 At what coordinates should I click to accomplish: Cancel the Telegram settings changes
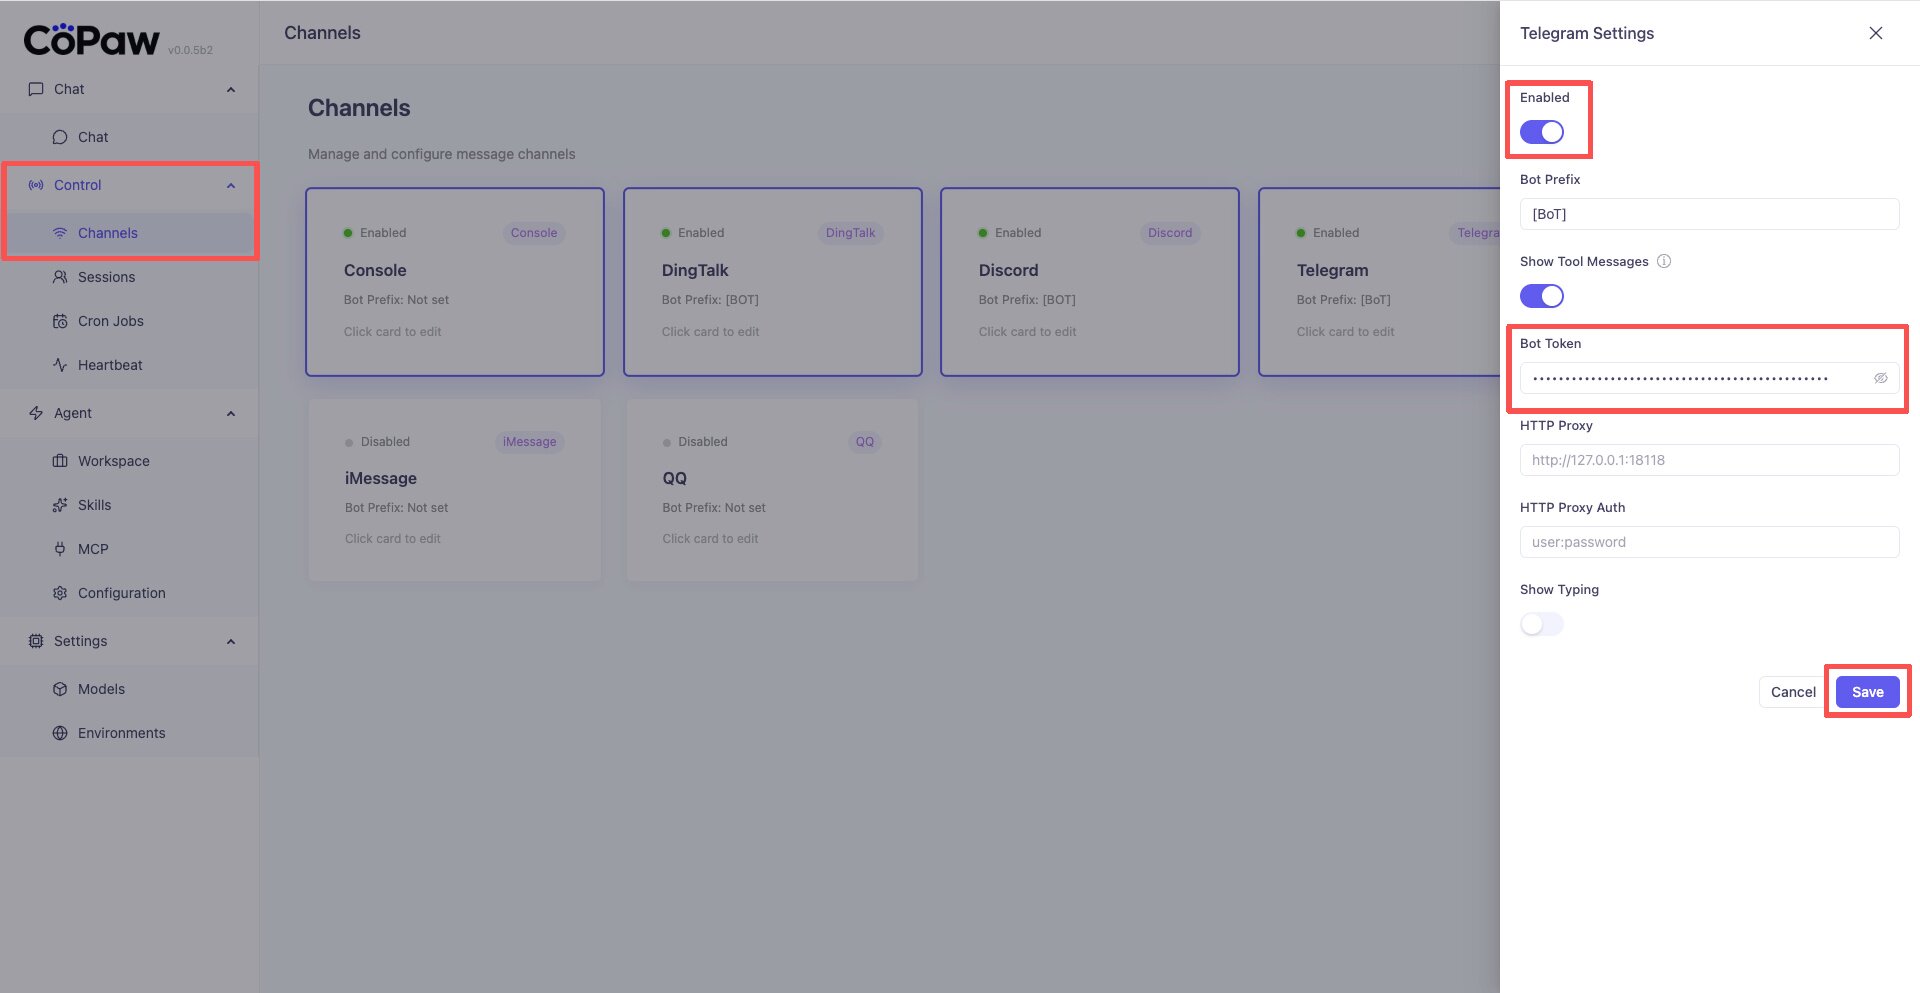[1793, 692]
